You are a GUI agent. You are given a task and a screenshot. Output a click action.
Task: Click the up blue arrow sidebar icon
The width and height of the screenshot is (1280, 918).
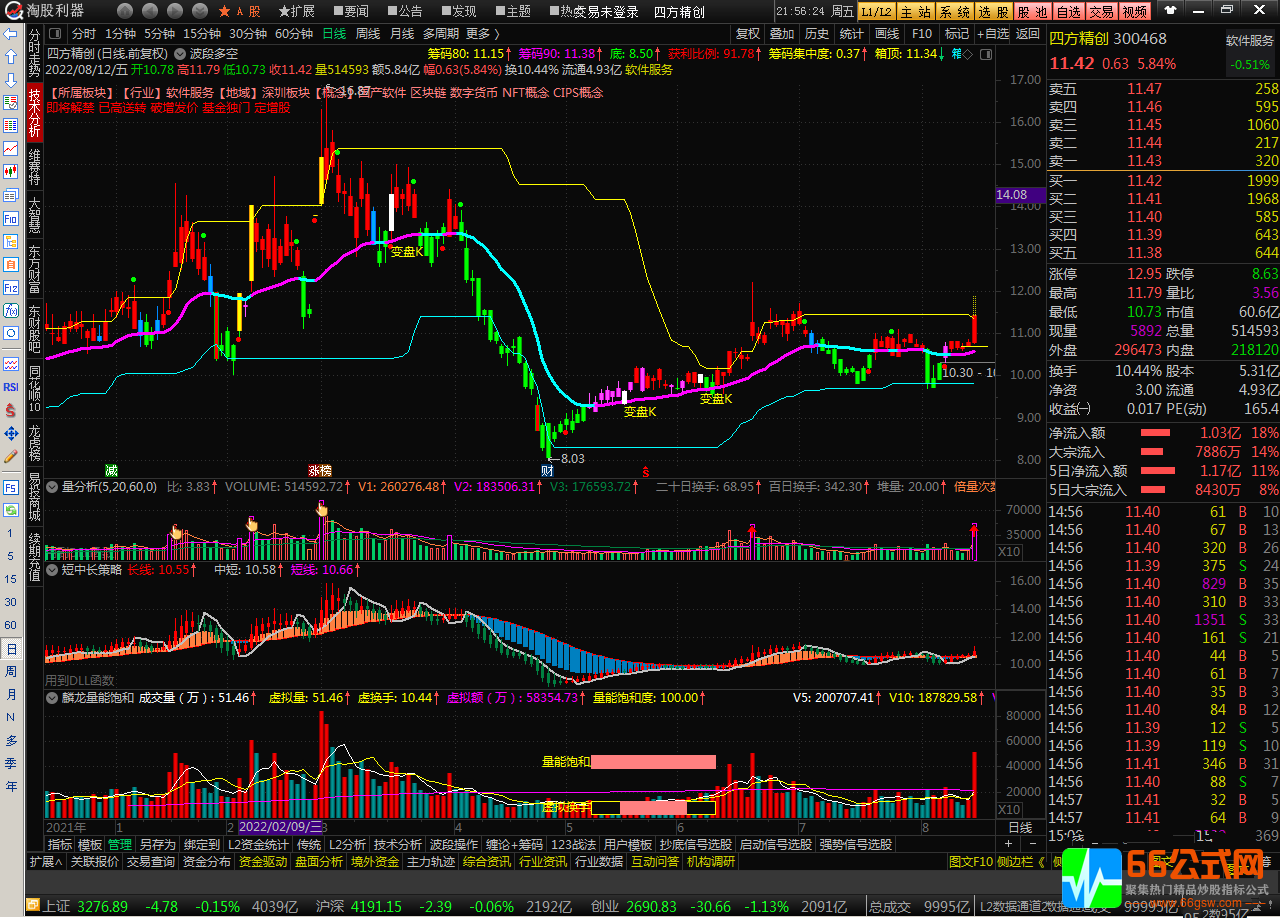click(11, 57)
